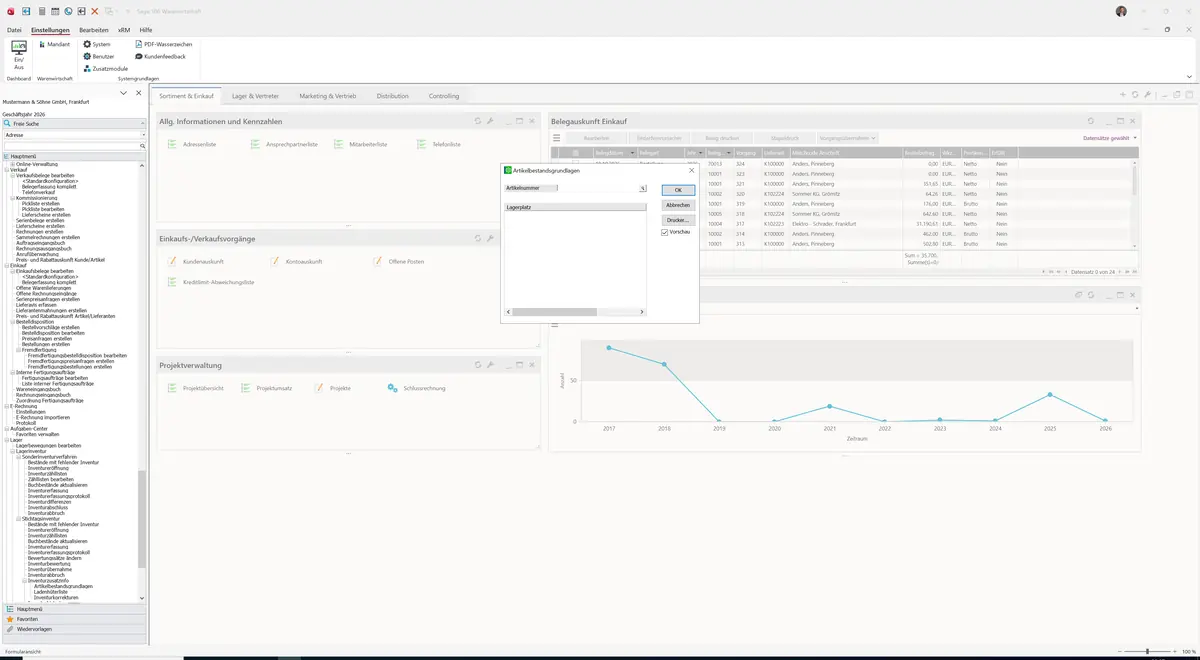Image resolution: width=1200 pixels, height=660 pixels.
Task: Click the Lagerplatz list horizontal scrollbar
Action: [575, 312]
